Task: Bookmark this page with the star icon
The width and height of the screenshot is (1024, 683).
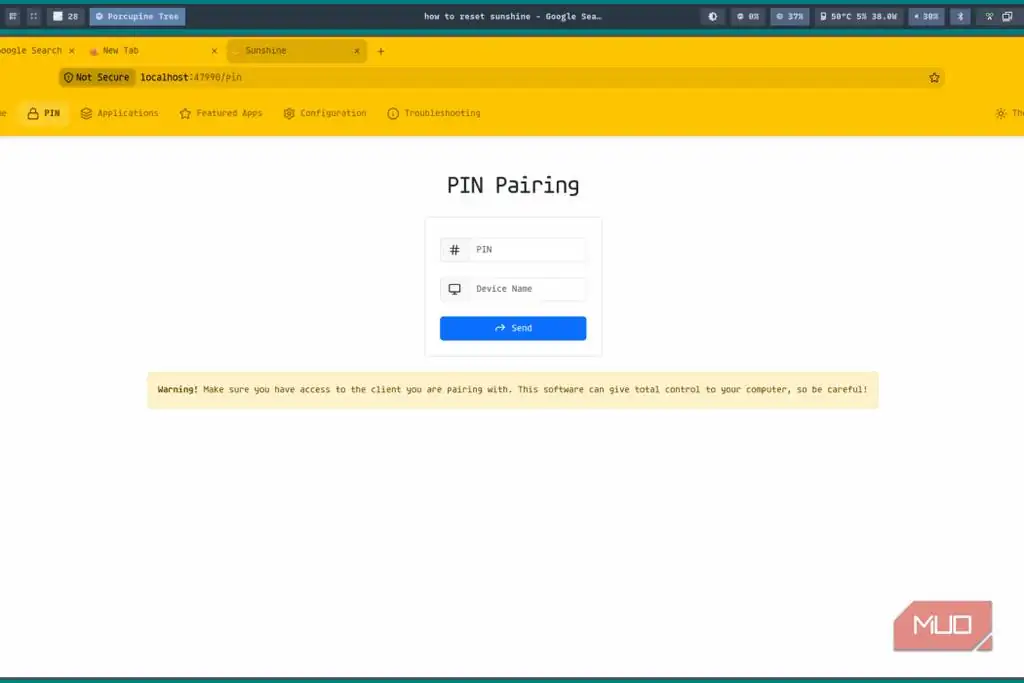Action: 935,78
